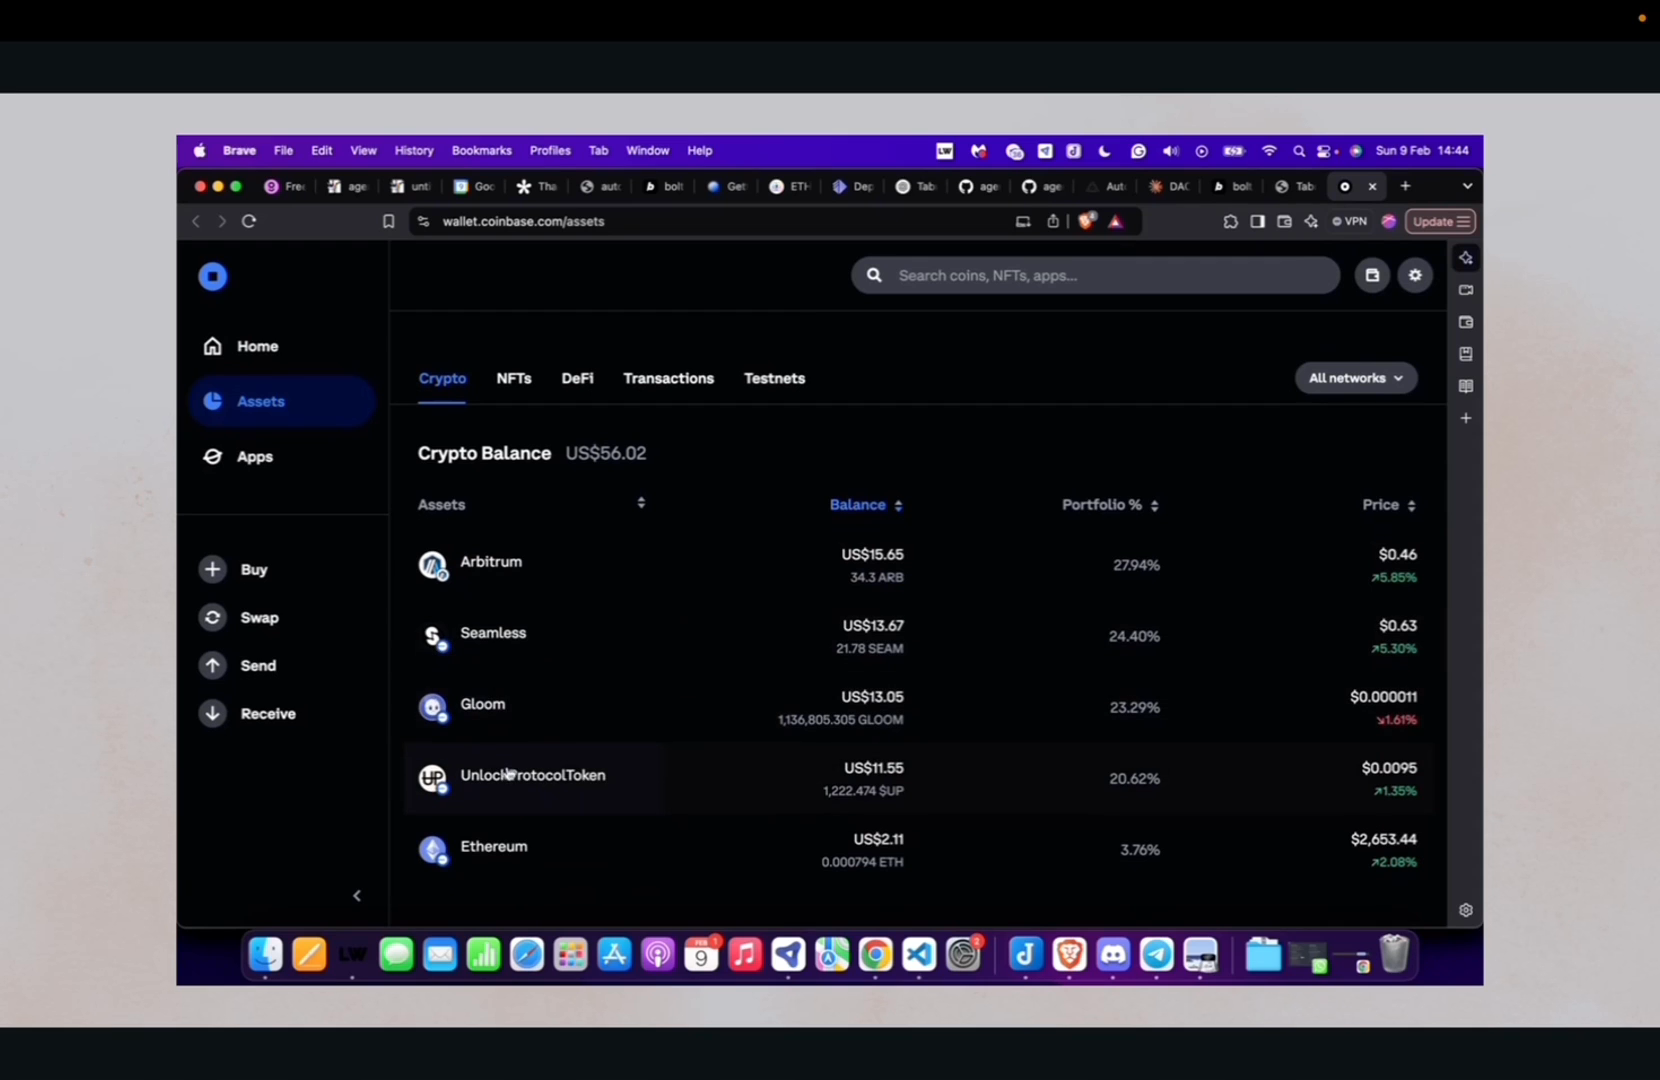Viewport: 1660px width, 1080px height.
Task: Open the settings gear beside search
Action: pos(1415,276)
